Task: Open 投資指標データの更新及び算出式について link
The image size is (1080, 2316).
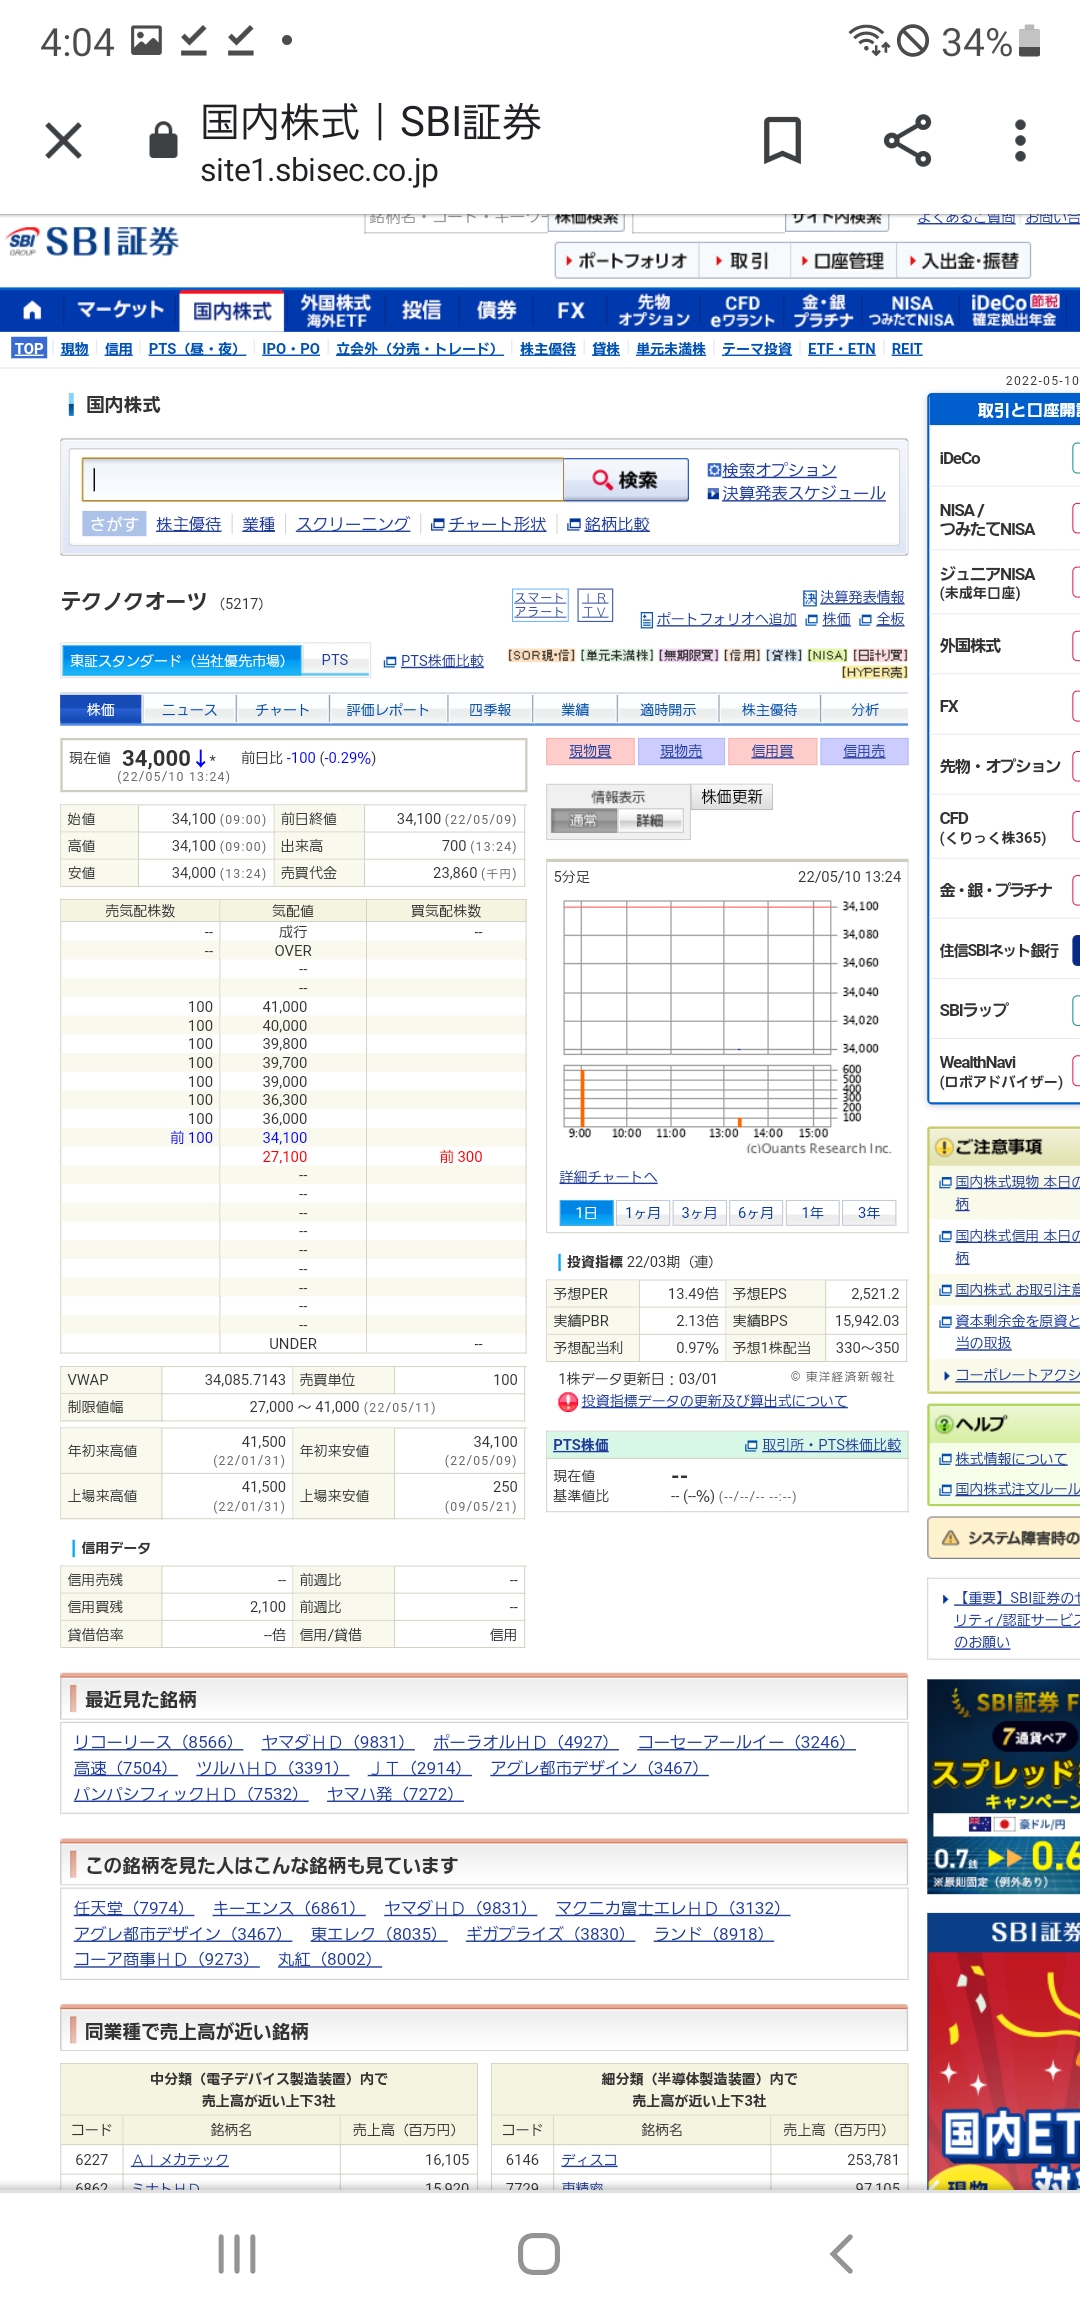Action: click(714, 1401)
